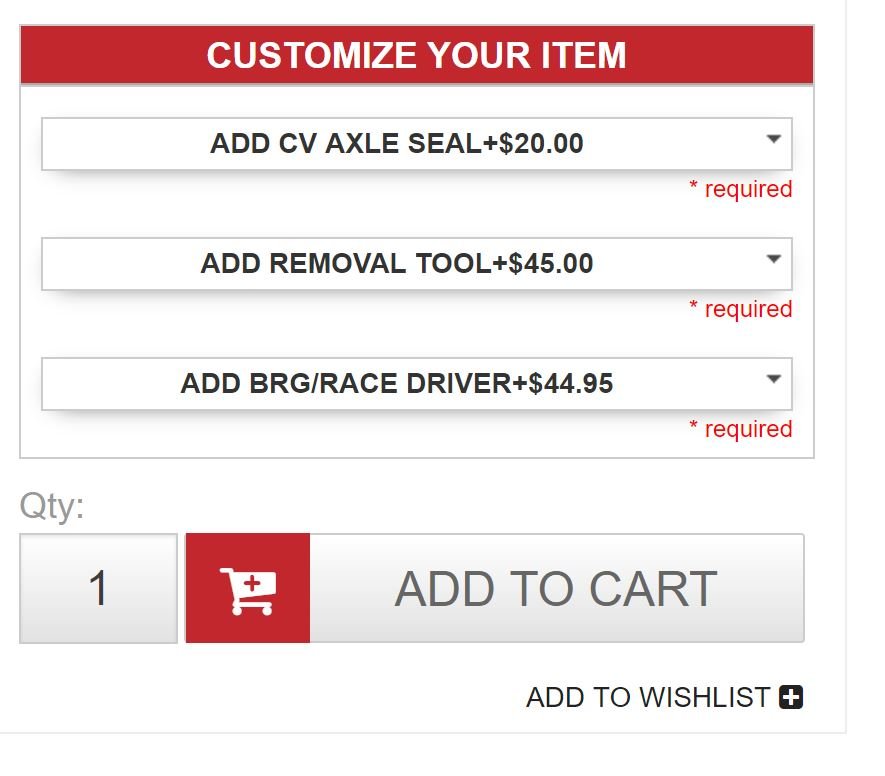
Task: Click the +$20.00 price in the first dropdown
Action: [533, 143]
